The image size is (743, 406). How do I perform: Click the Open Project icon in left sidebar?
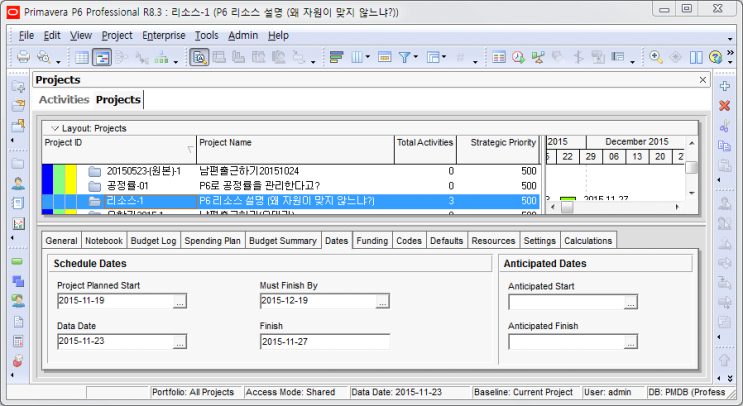click(18, 106)
